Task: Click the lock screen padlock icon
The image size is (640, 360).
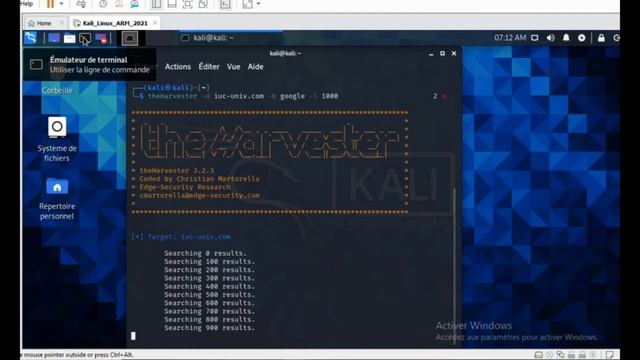Action: (601, 38)
